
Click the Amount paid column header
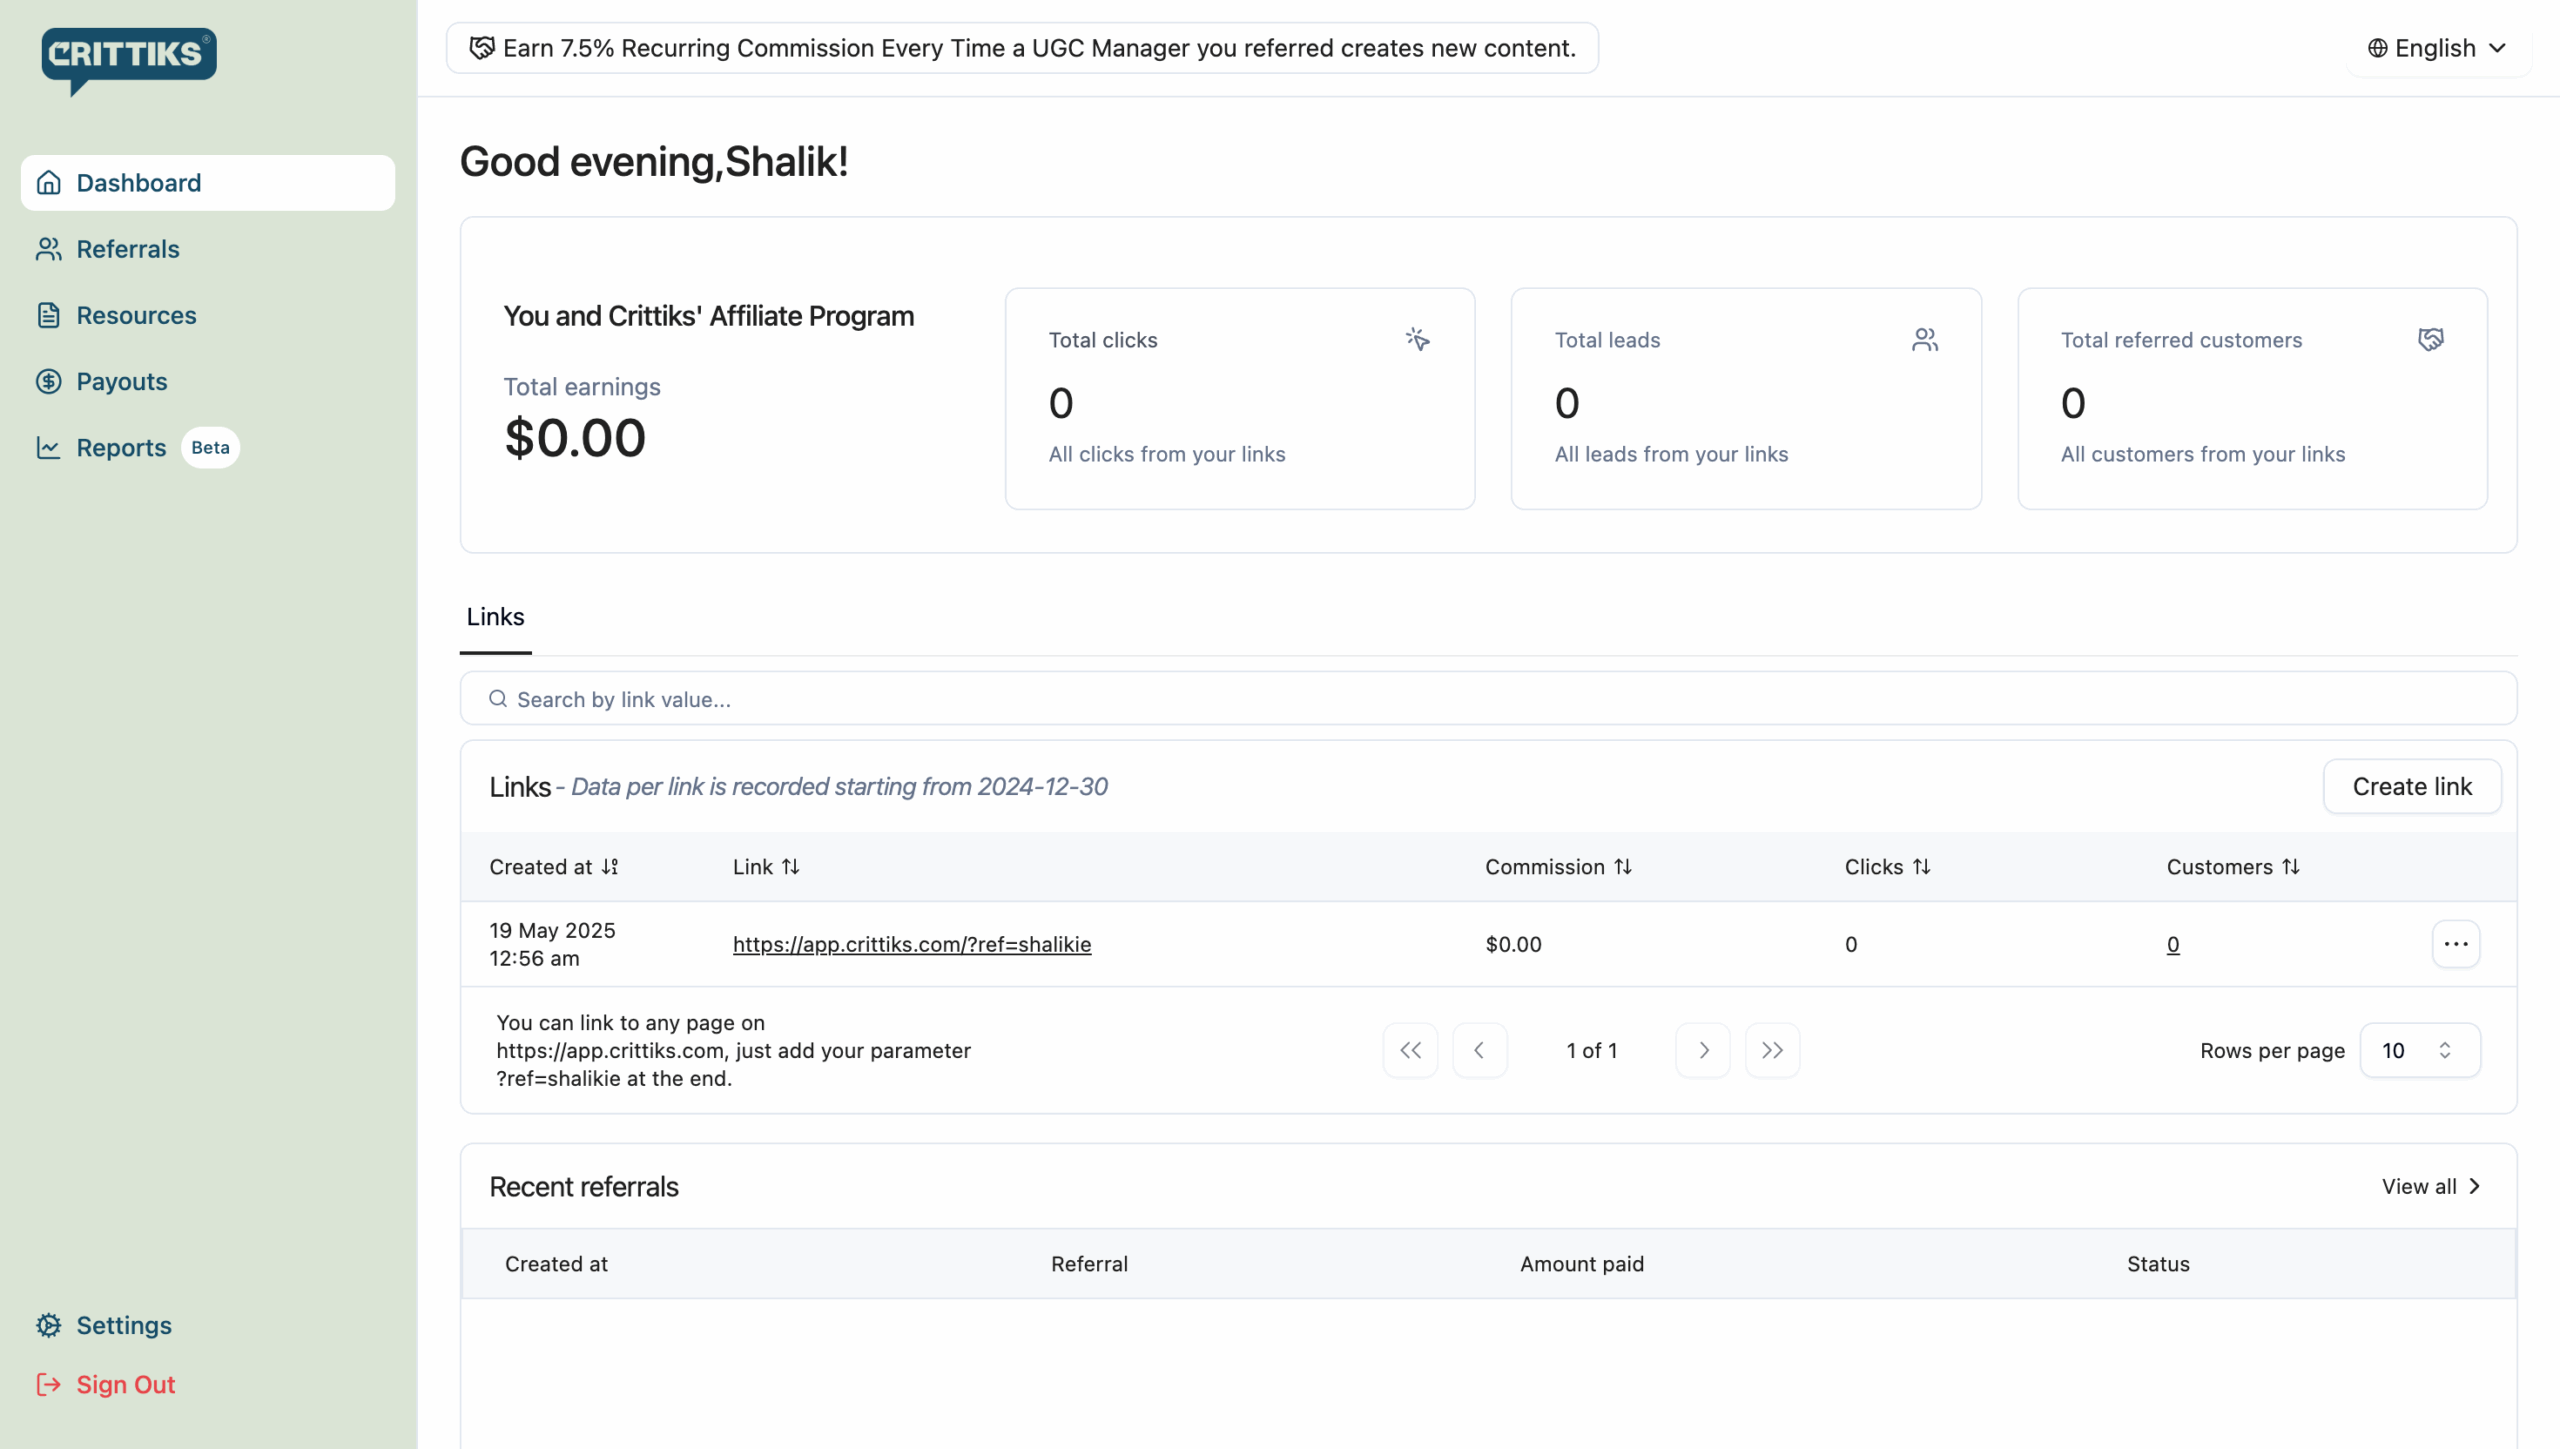click(x=1582, y=1264)
